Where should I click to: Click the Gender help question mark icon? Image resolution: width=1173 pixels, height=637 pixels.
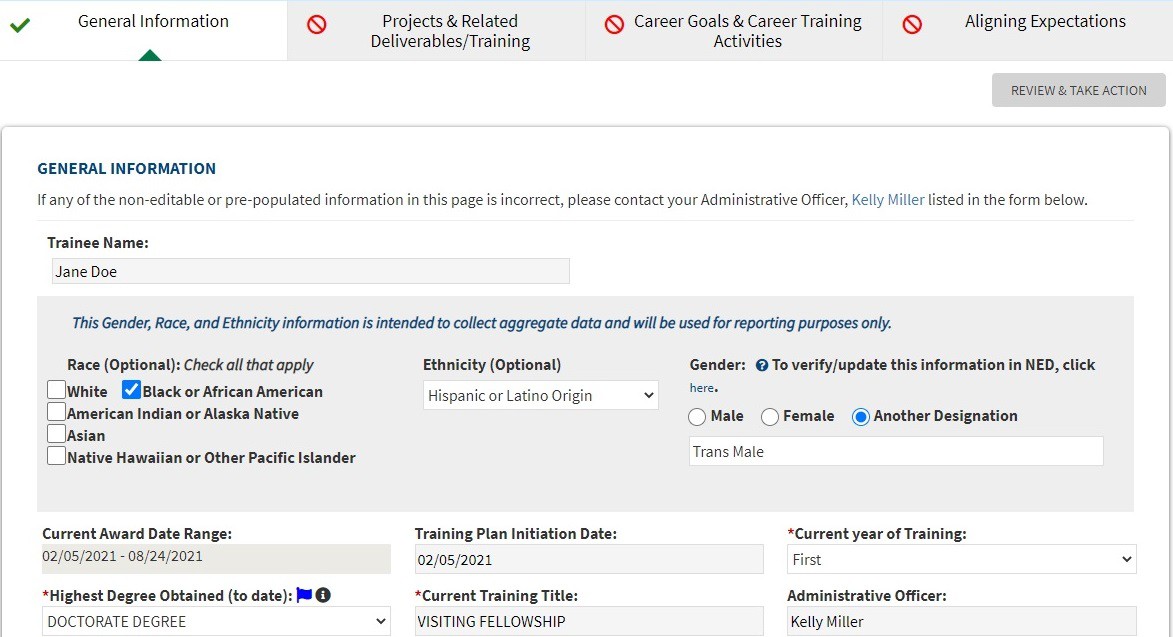click(x=762, y=366)
